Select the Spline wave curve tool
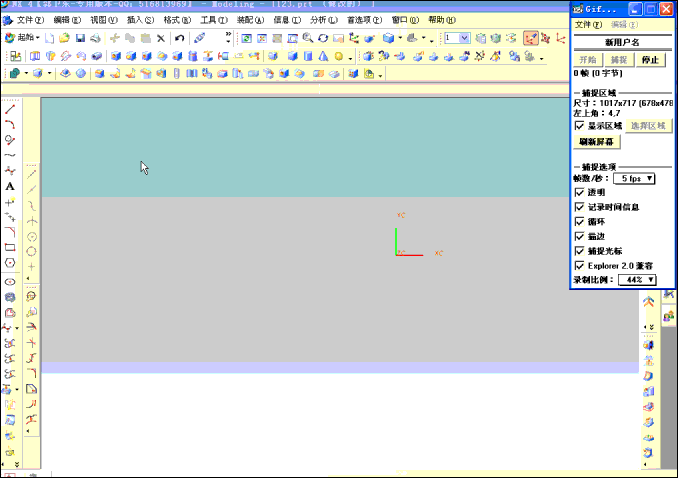678x478 pixels. point(10,155)
